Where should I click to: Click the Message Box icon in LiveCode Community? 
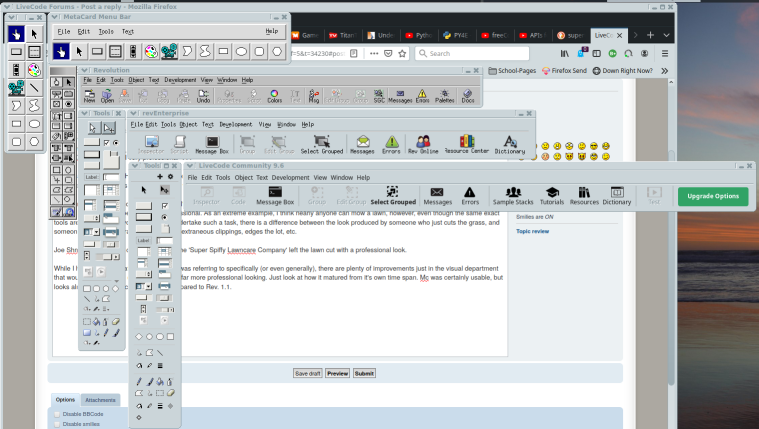275,195
